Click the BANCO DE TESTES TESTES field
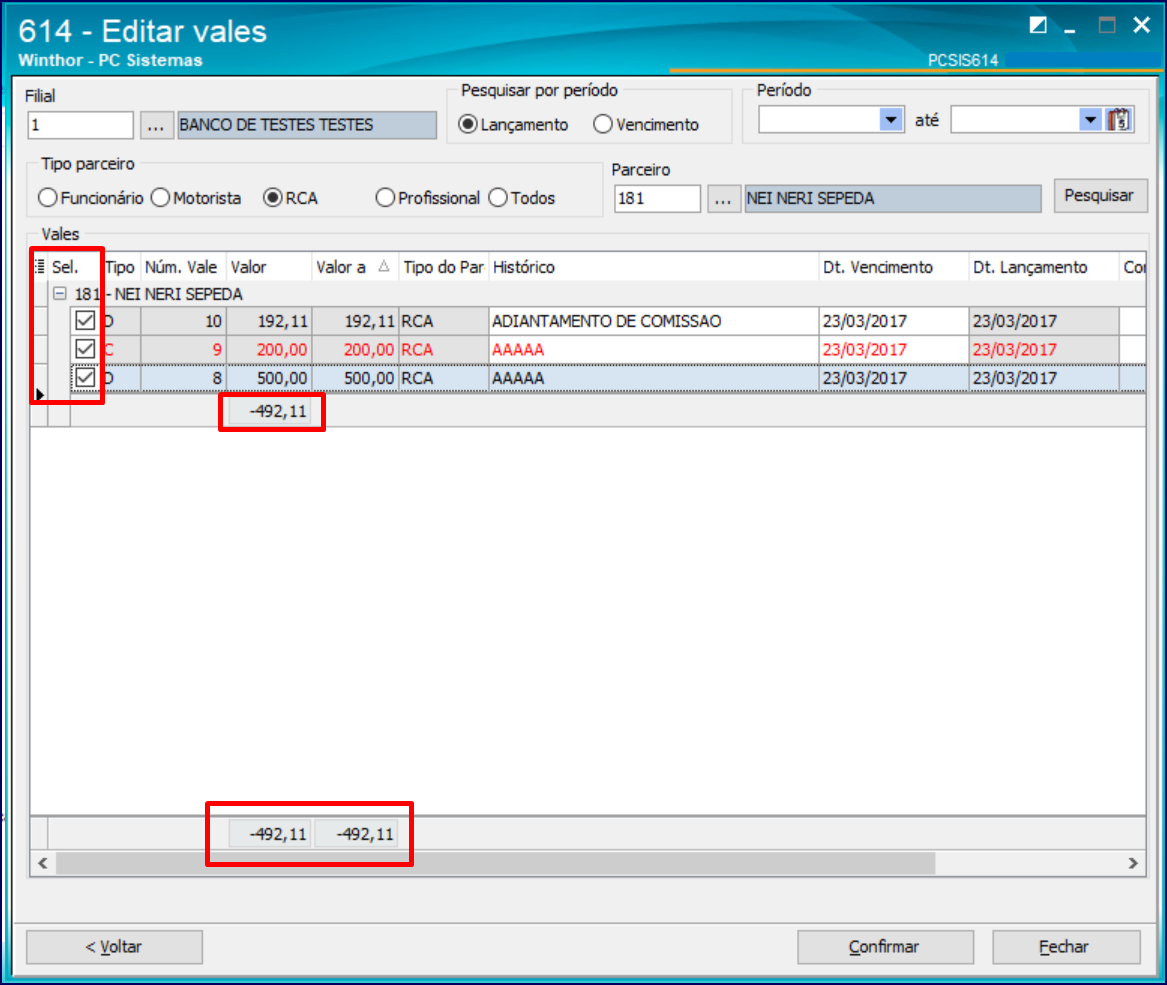The image size is (1167, 985). [307, 125]
